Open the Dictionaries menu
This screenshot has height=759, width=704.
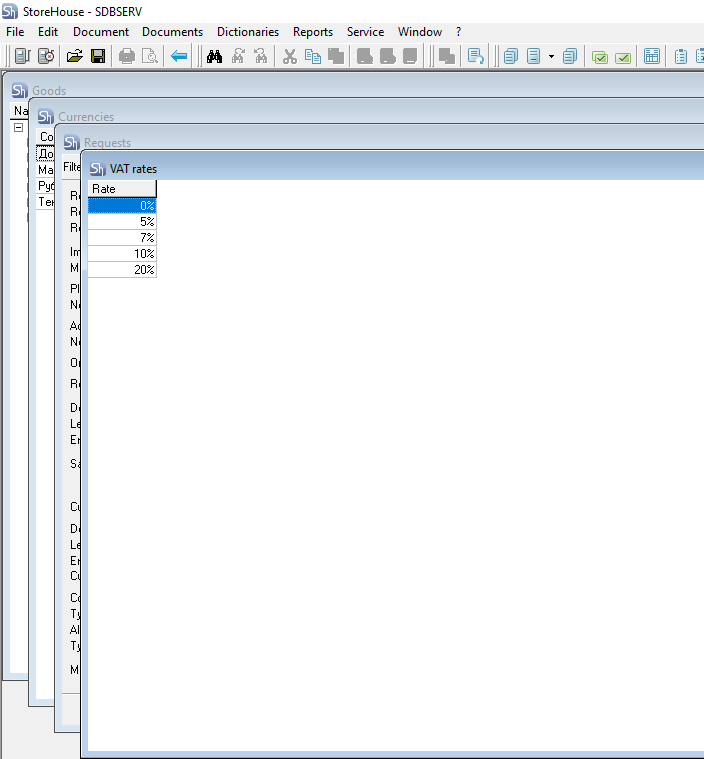(248, 32)
